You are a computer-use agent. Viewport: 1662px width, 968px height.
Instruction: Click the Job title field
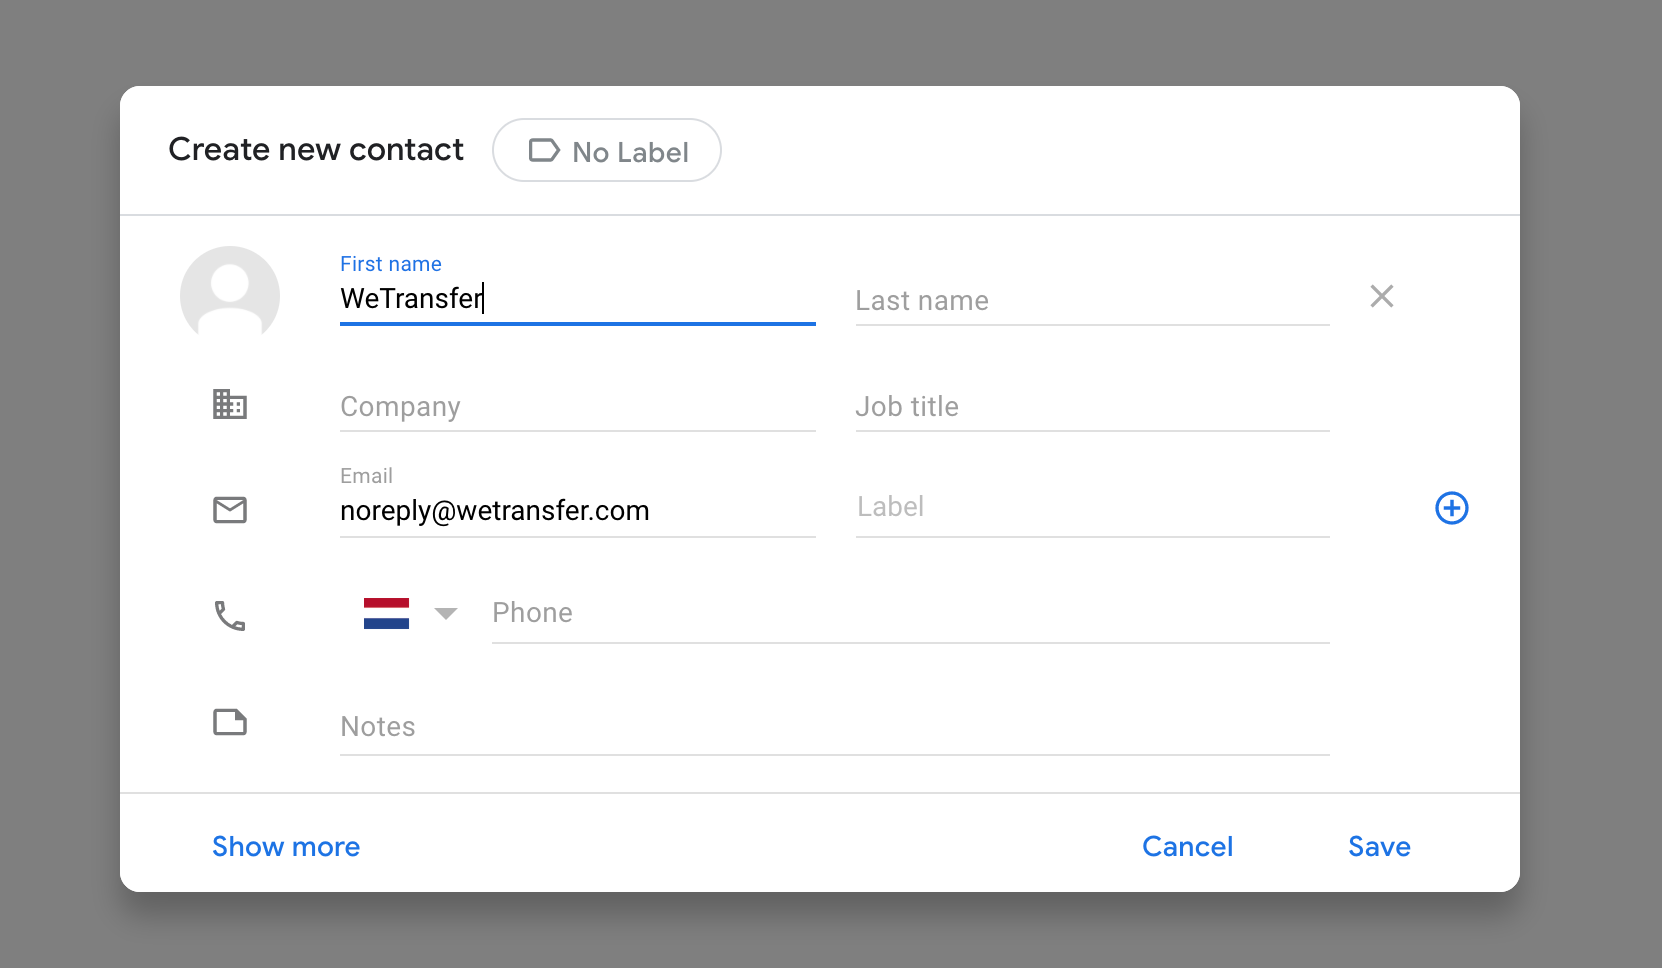coord(1092,407)
